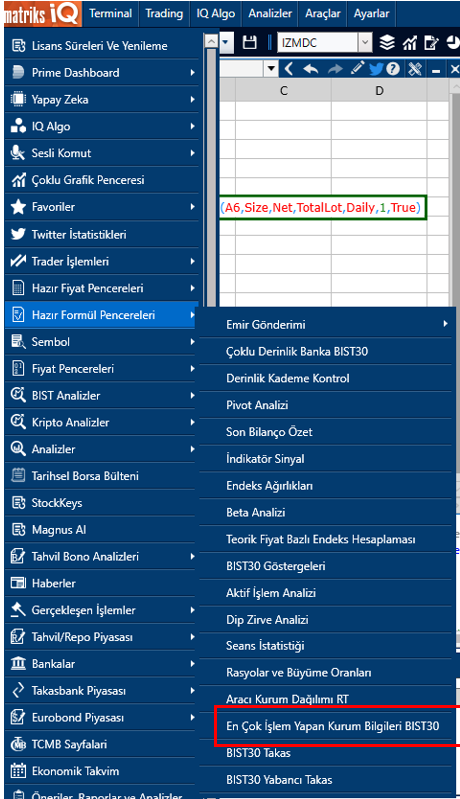460x799 pixels.
Task: Click the Sesli Komut microphone icon
Action: (18, 153)
